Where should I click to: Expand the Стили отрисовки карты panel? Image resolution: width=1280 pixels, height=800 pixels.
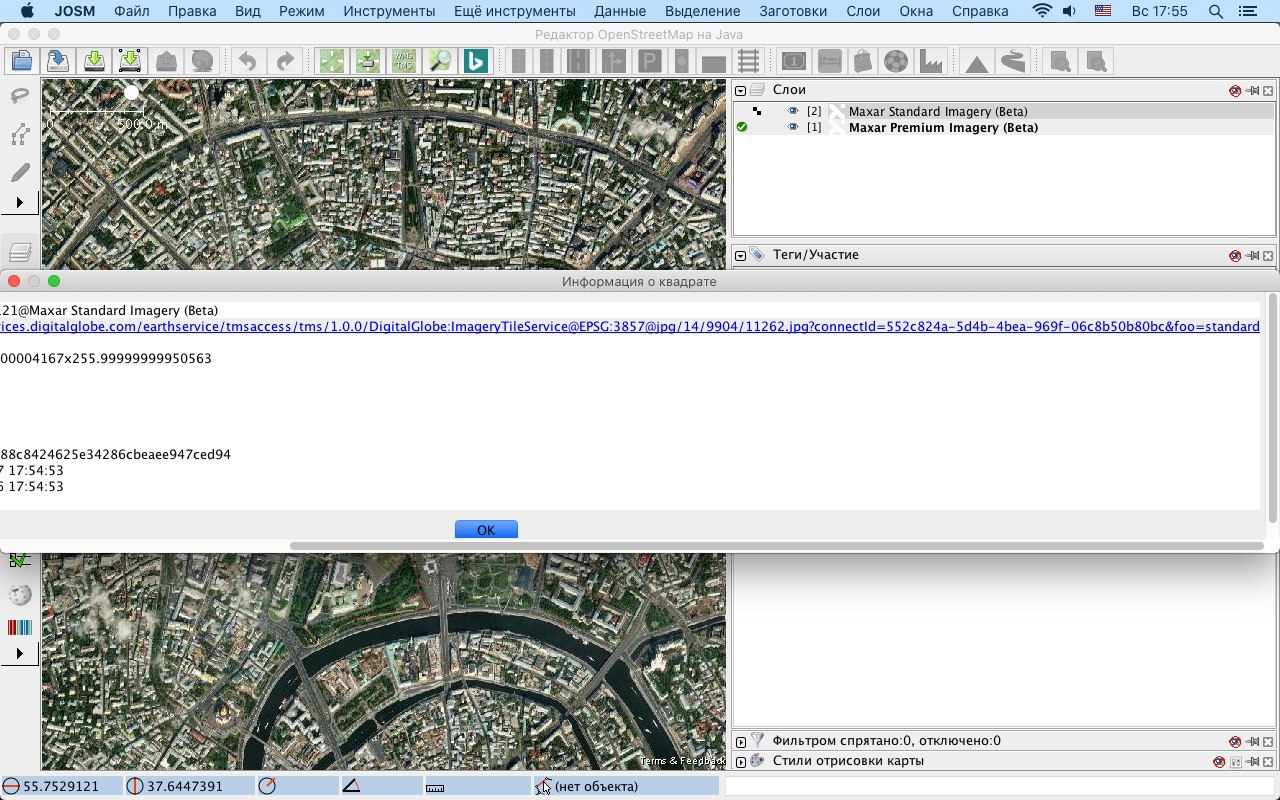pyautogui.click(x=741, y=762)
